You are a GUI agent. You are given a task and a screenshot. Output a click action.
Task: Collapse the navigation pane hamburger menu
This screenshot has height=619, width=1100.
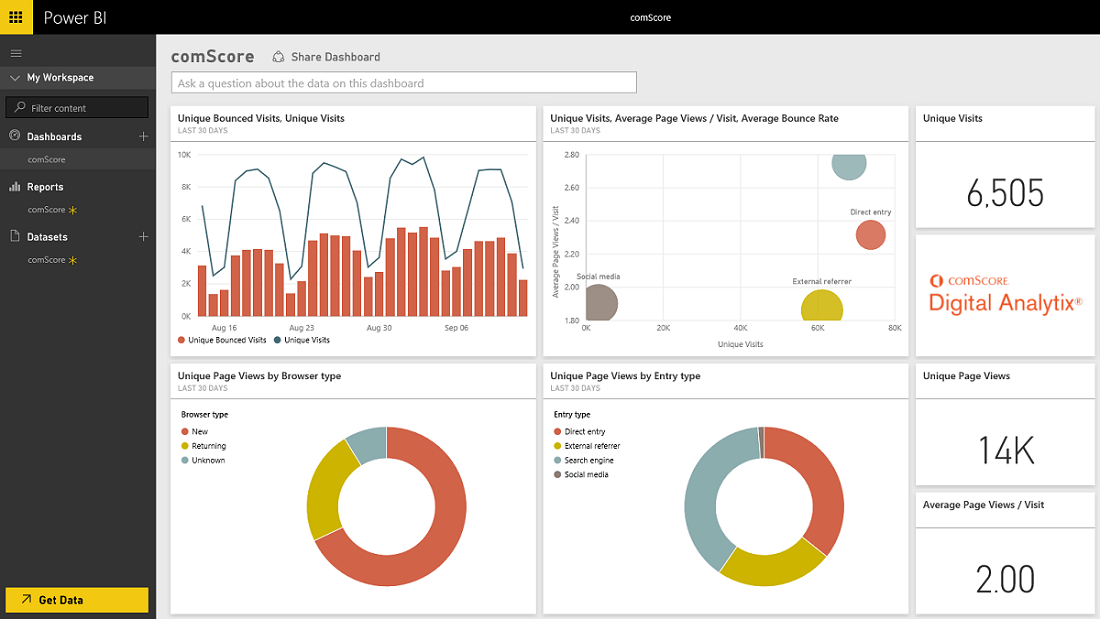(16, 53)
